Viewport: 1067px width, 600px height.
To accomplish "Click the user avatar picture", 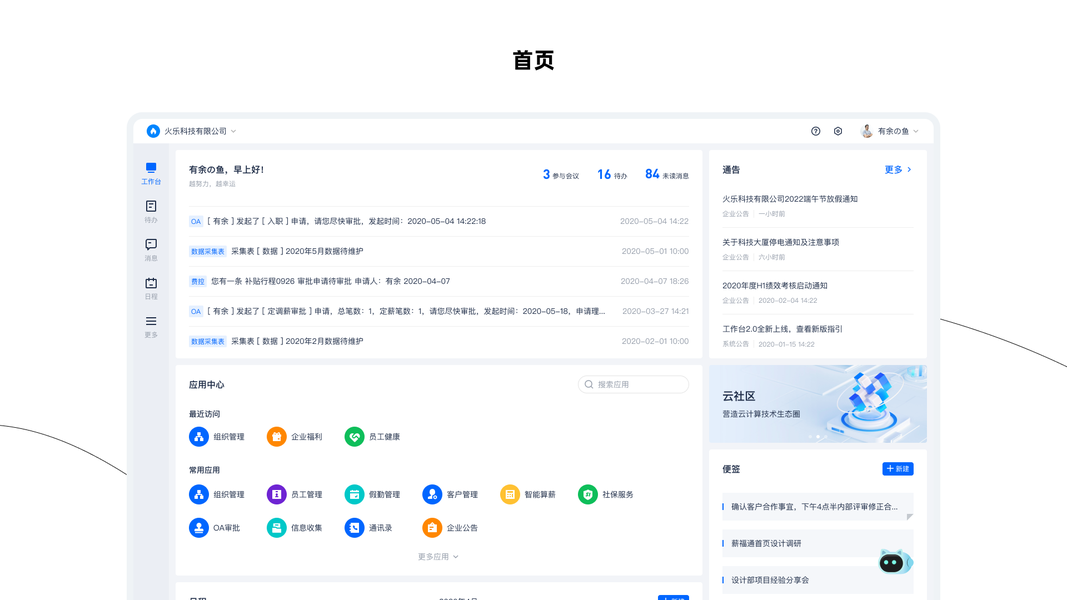I will (867, 131).
